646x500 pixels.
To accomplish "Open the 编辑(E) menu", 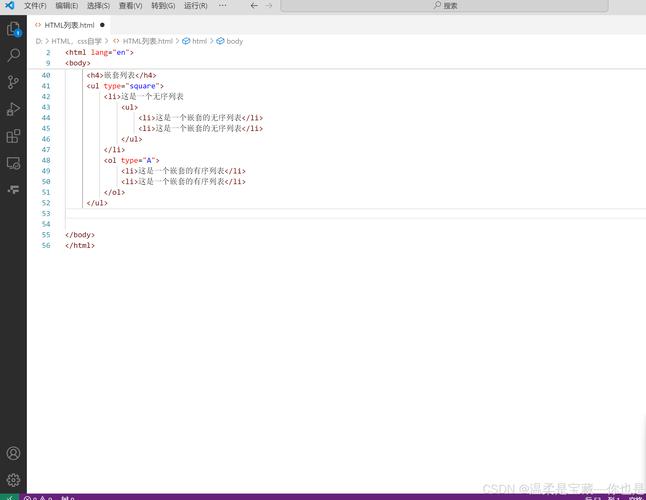I will point(67,6).
